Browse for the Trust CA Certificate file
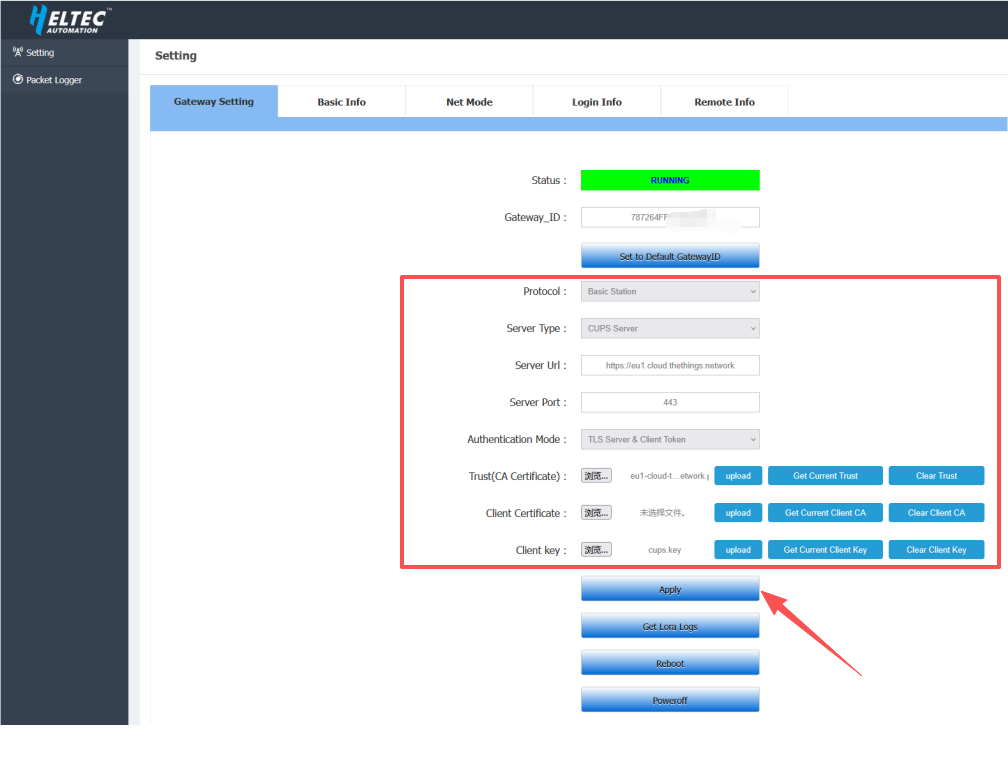 pos(596,476)
